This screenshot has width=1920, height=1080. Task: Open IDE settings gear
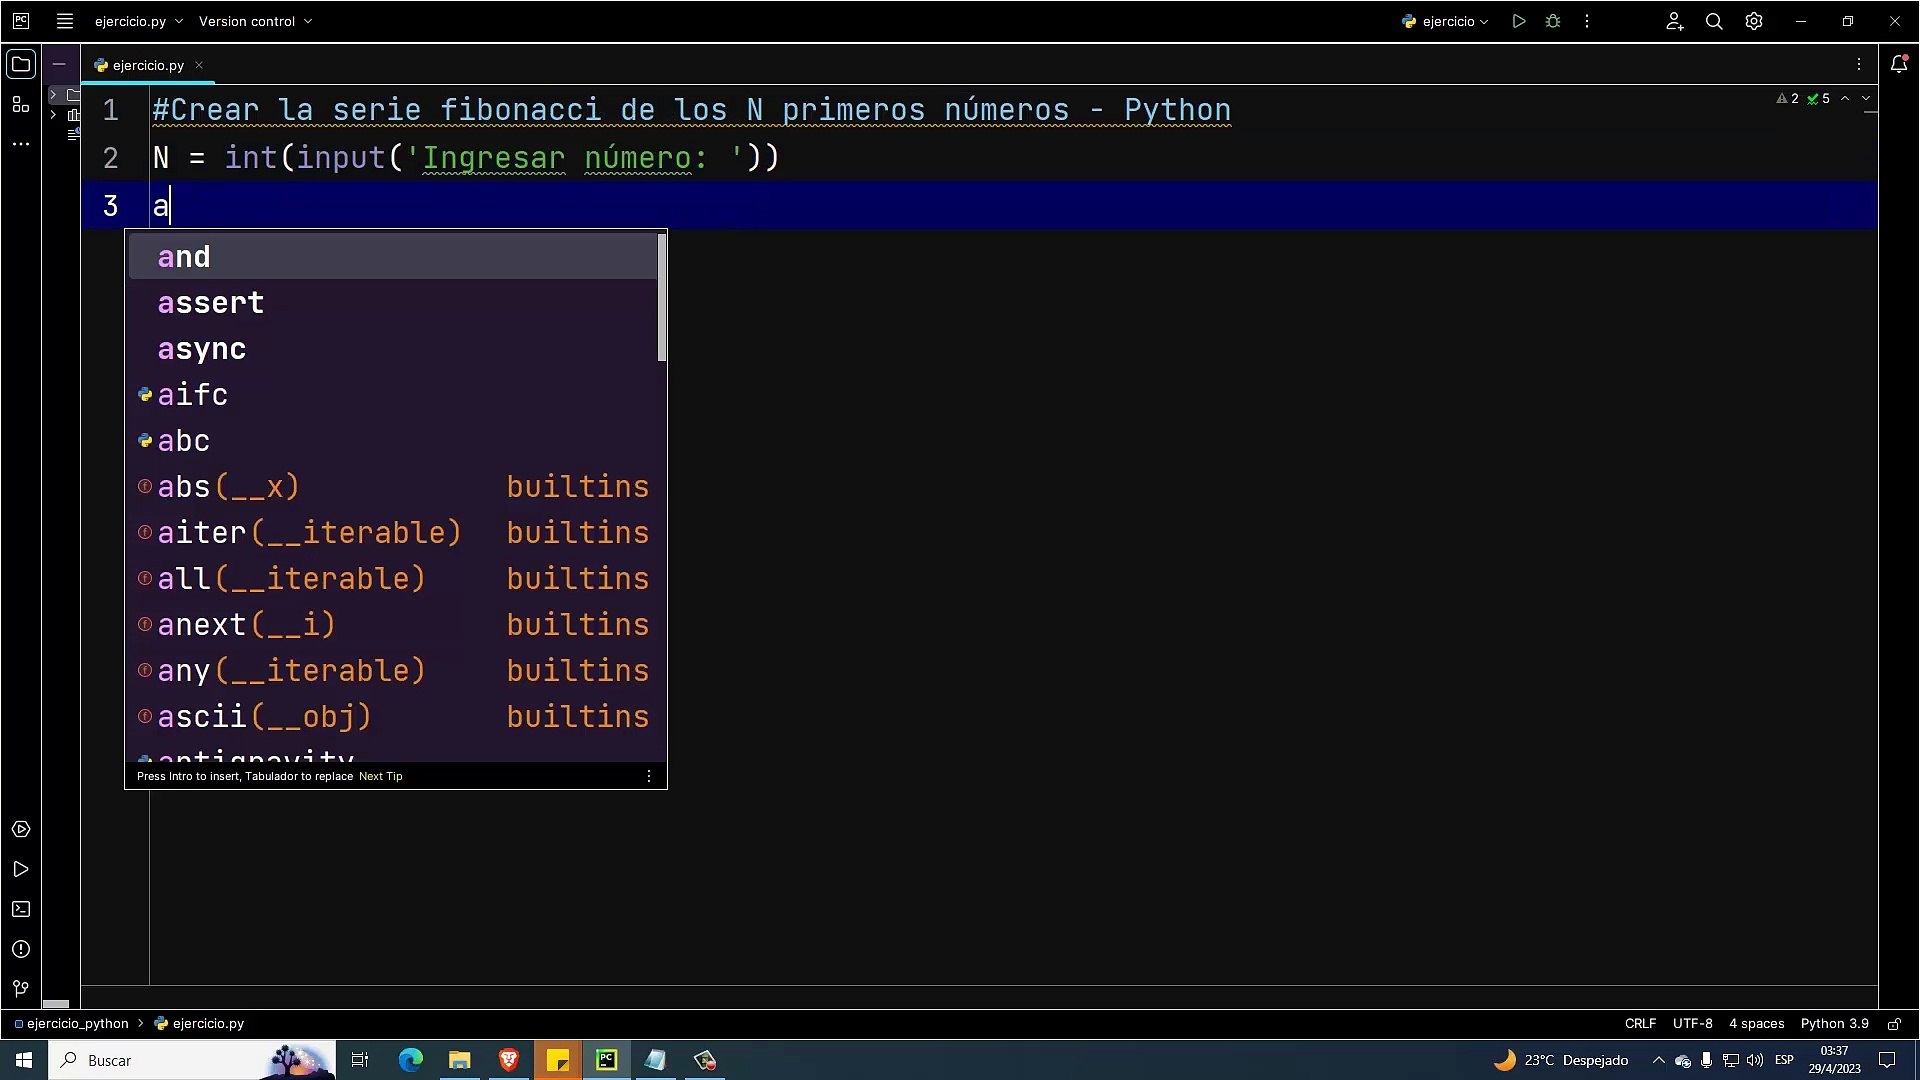(x=1754, y=21)
